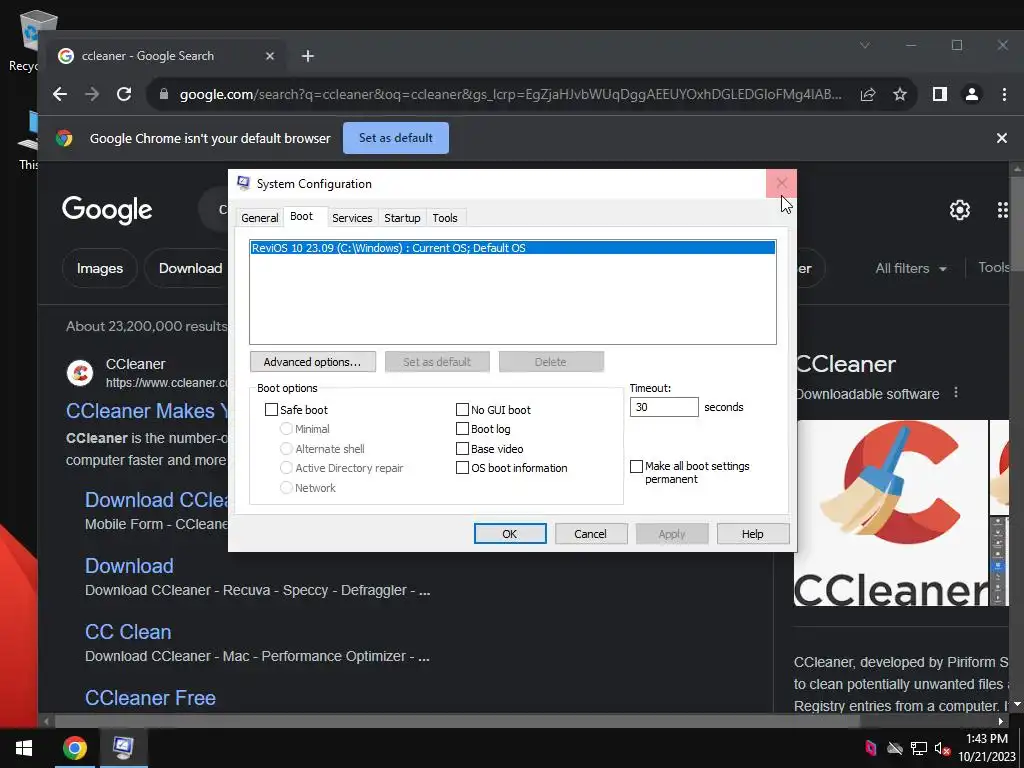
Task: Switch to the General tab
Action: (259, 217)
